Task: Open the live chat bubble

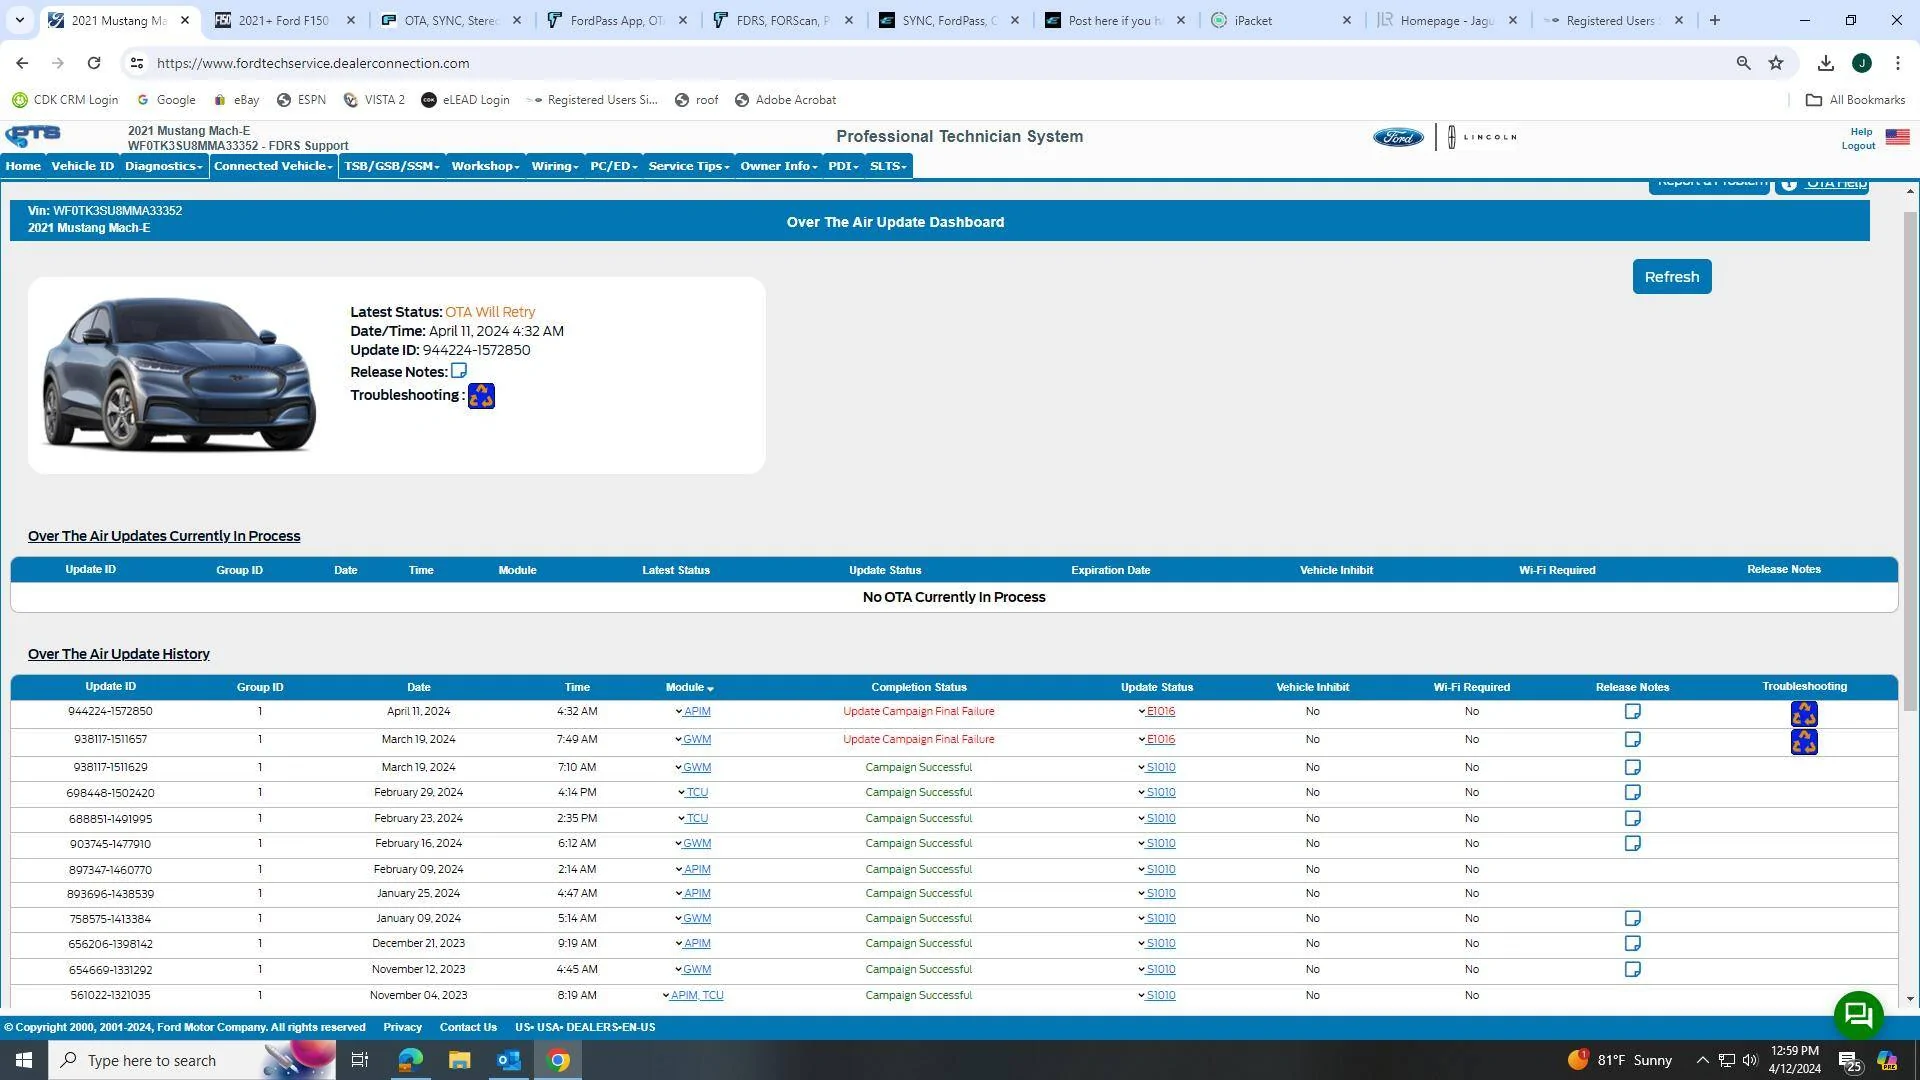Action: pos(1858,1016)
